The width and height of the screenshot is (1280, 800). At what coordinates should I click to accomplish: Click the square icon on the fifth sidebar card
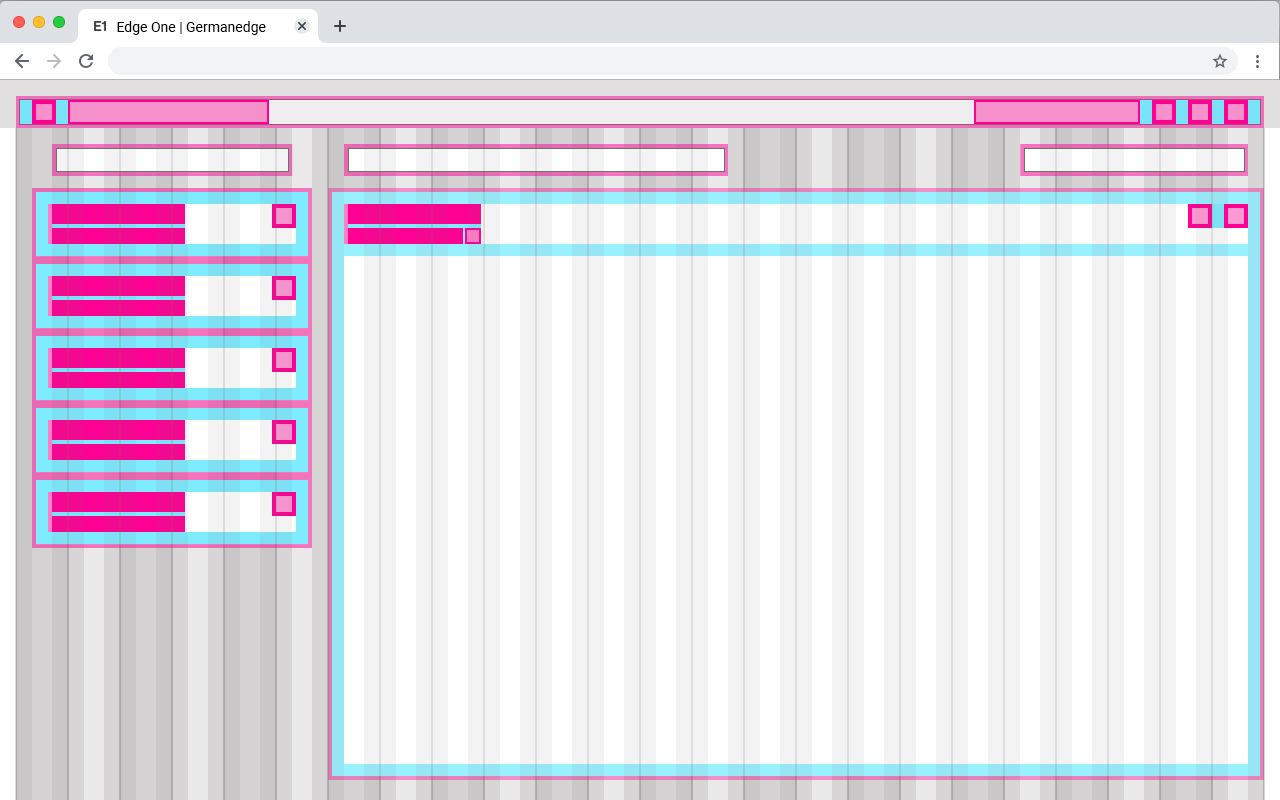(x=284, y=504)
